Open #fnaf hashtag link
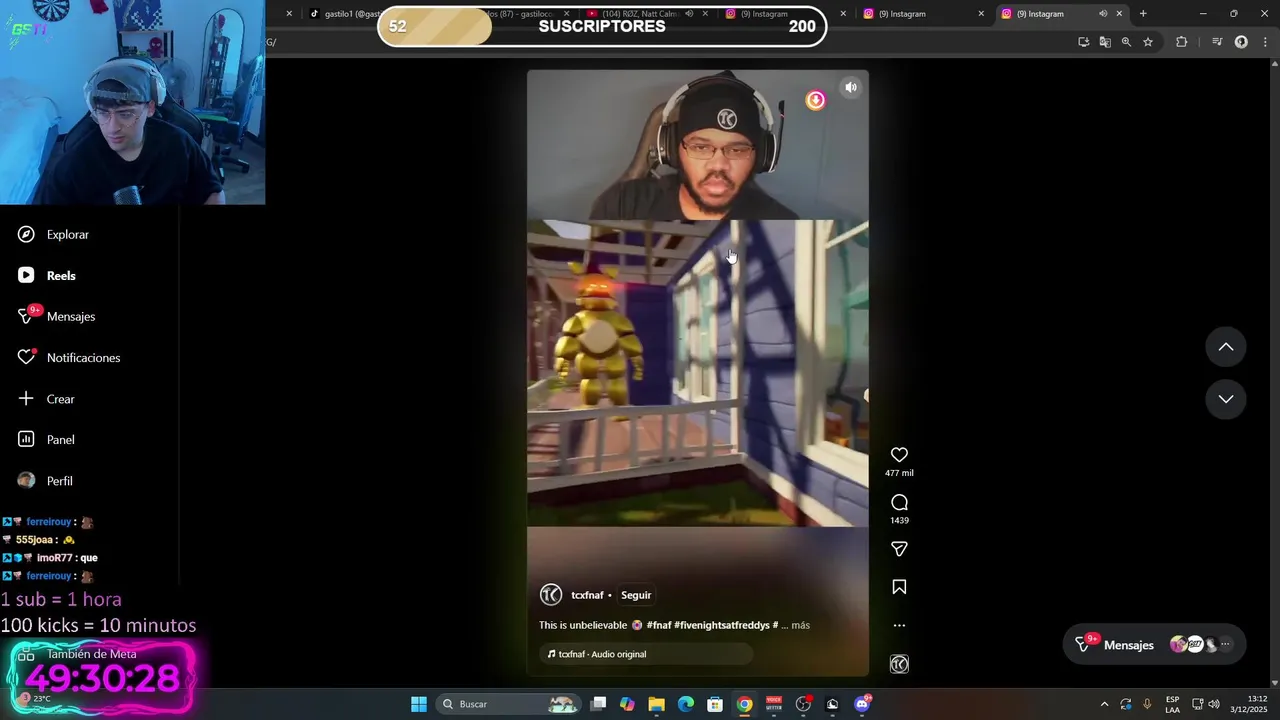 [658, 625]
